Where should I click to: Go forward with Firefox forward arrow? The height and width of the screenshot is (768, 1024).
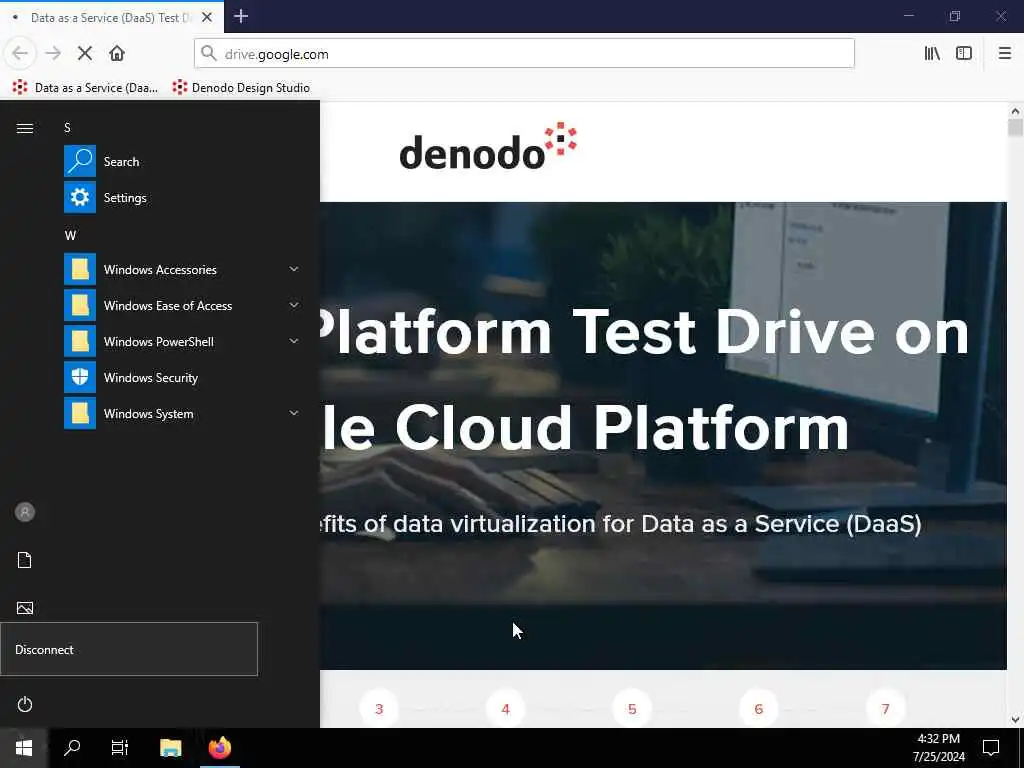coord(54,54)
